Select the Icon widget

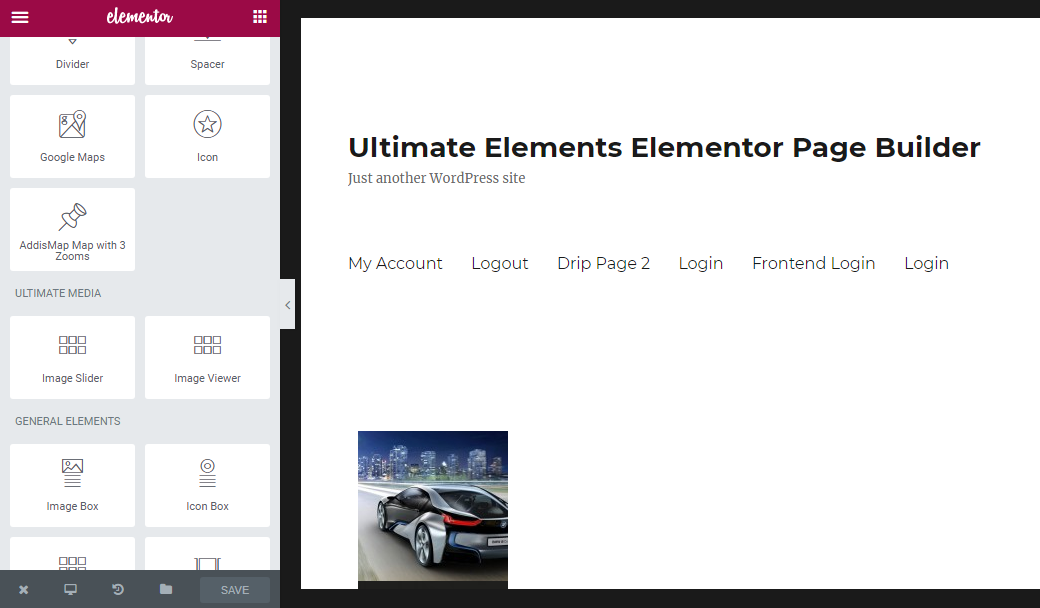(x=208, y=137)
